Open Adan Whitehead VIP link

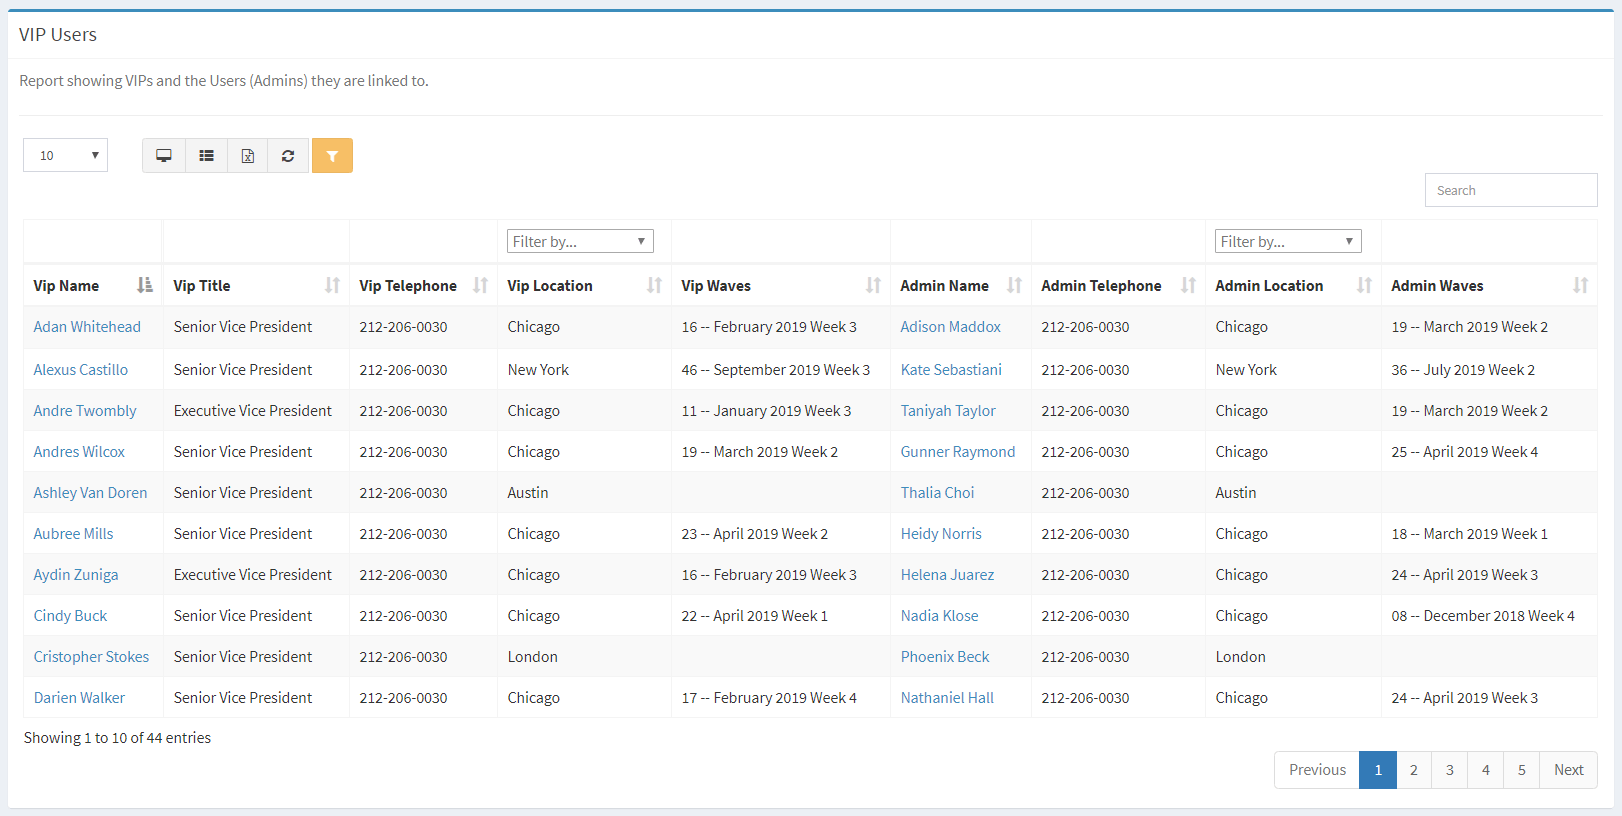pyautogui.click(x=87, y=327)
